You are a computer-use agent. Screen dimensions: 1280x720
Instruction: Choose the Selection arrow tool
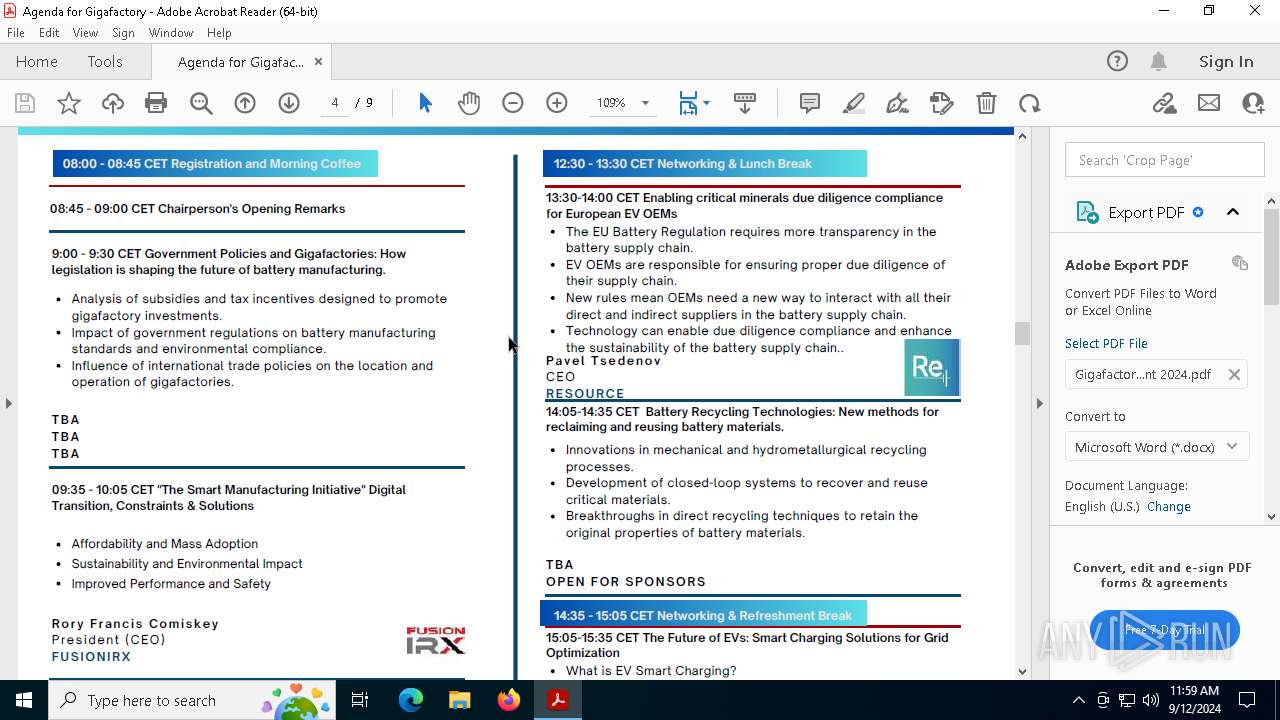tap(425, 103)
